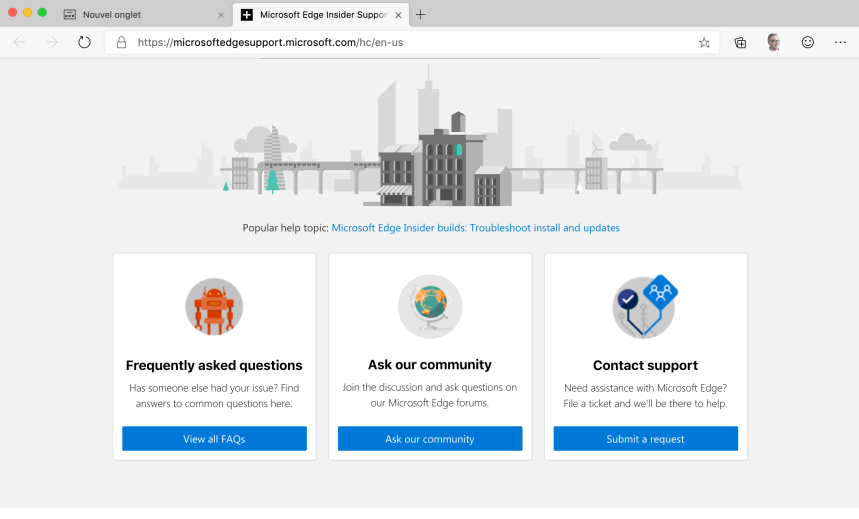Select the Microsoft Edge Insider Support tab

[315, 15]
